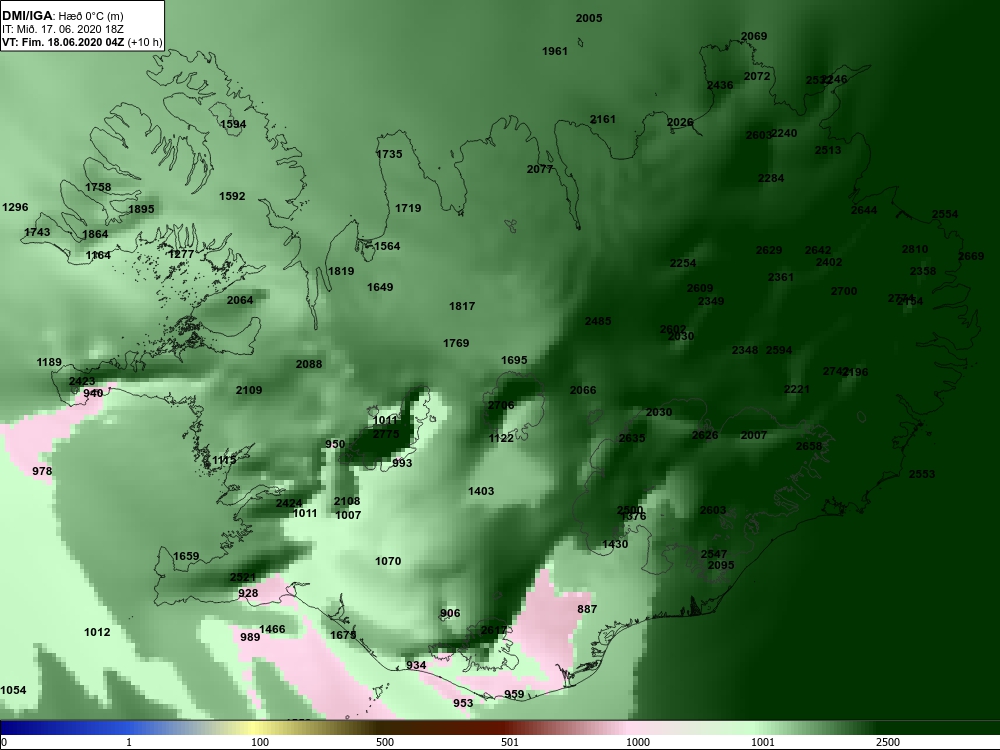Select the legend label '501'
The width and height of the screenshot is (1000, 750).
pos(510,742)
